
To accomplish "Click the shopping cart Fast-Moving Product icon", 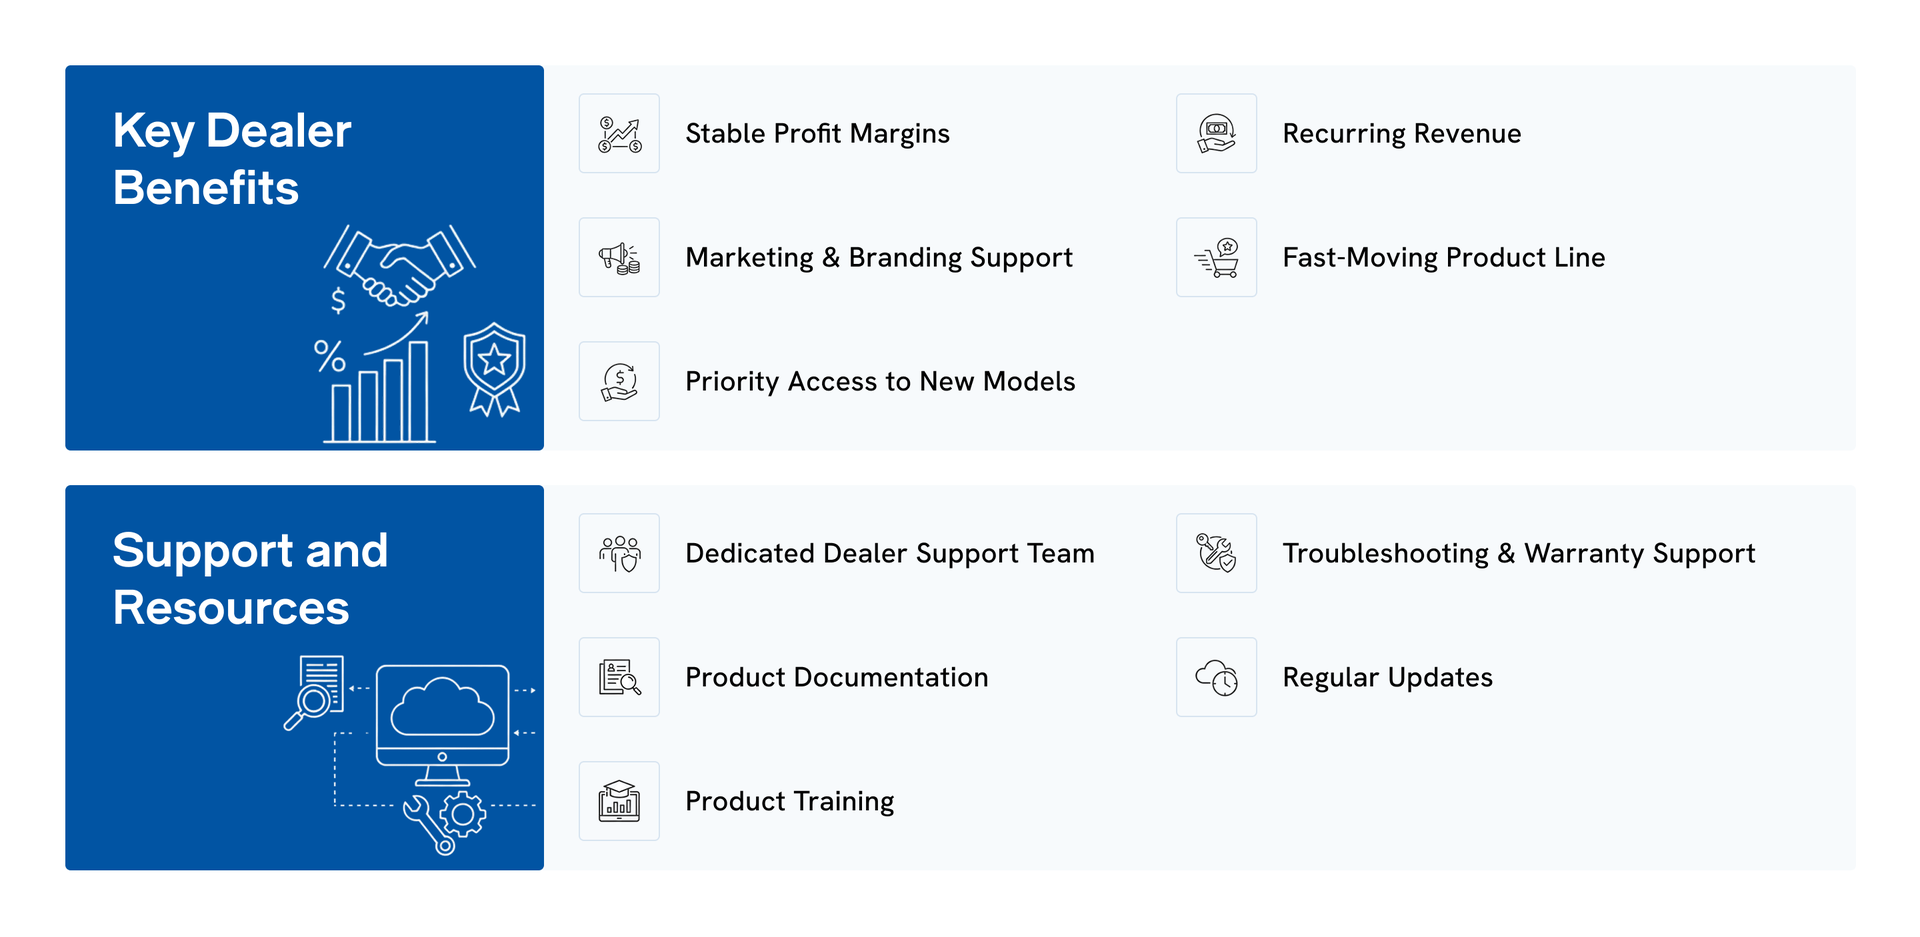I will point(1216,258).
